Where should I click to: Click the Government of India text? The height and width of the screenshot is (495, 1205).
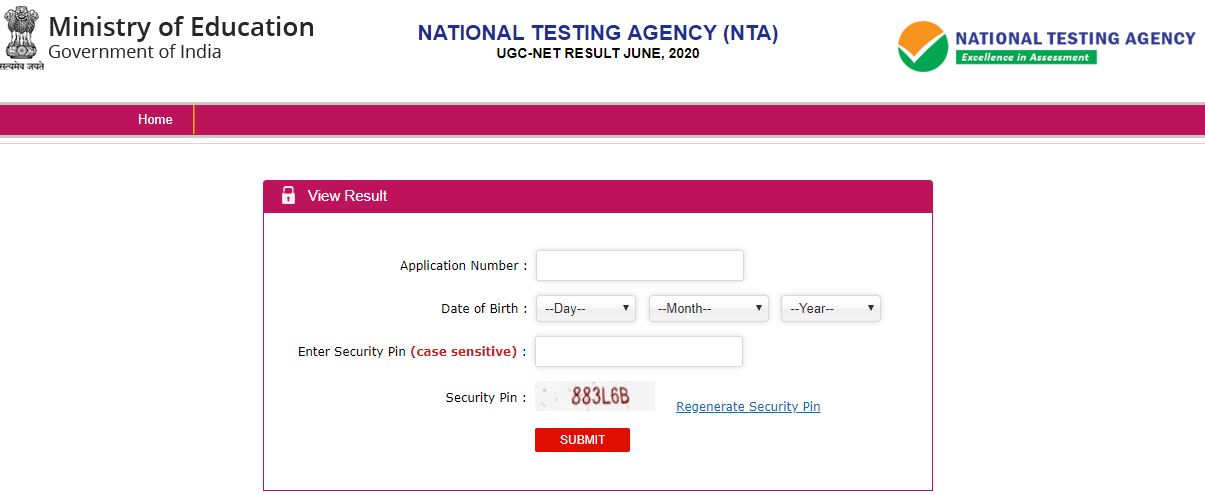pyautogui.click(x=135, y=52)
